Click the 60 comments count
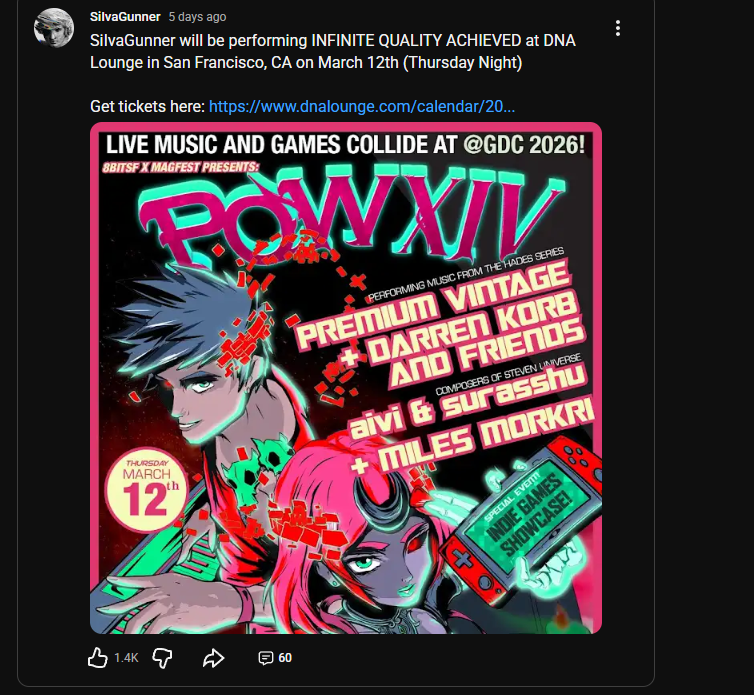This screenshot has height=695, width=754. click(285, 658)
